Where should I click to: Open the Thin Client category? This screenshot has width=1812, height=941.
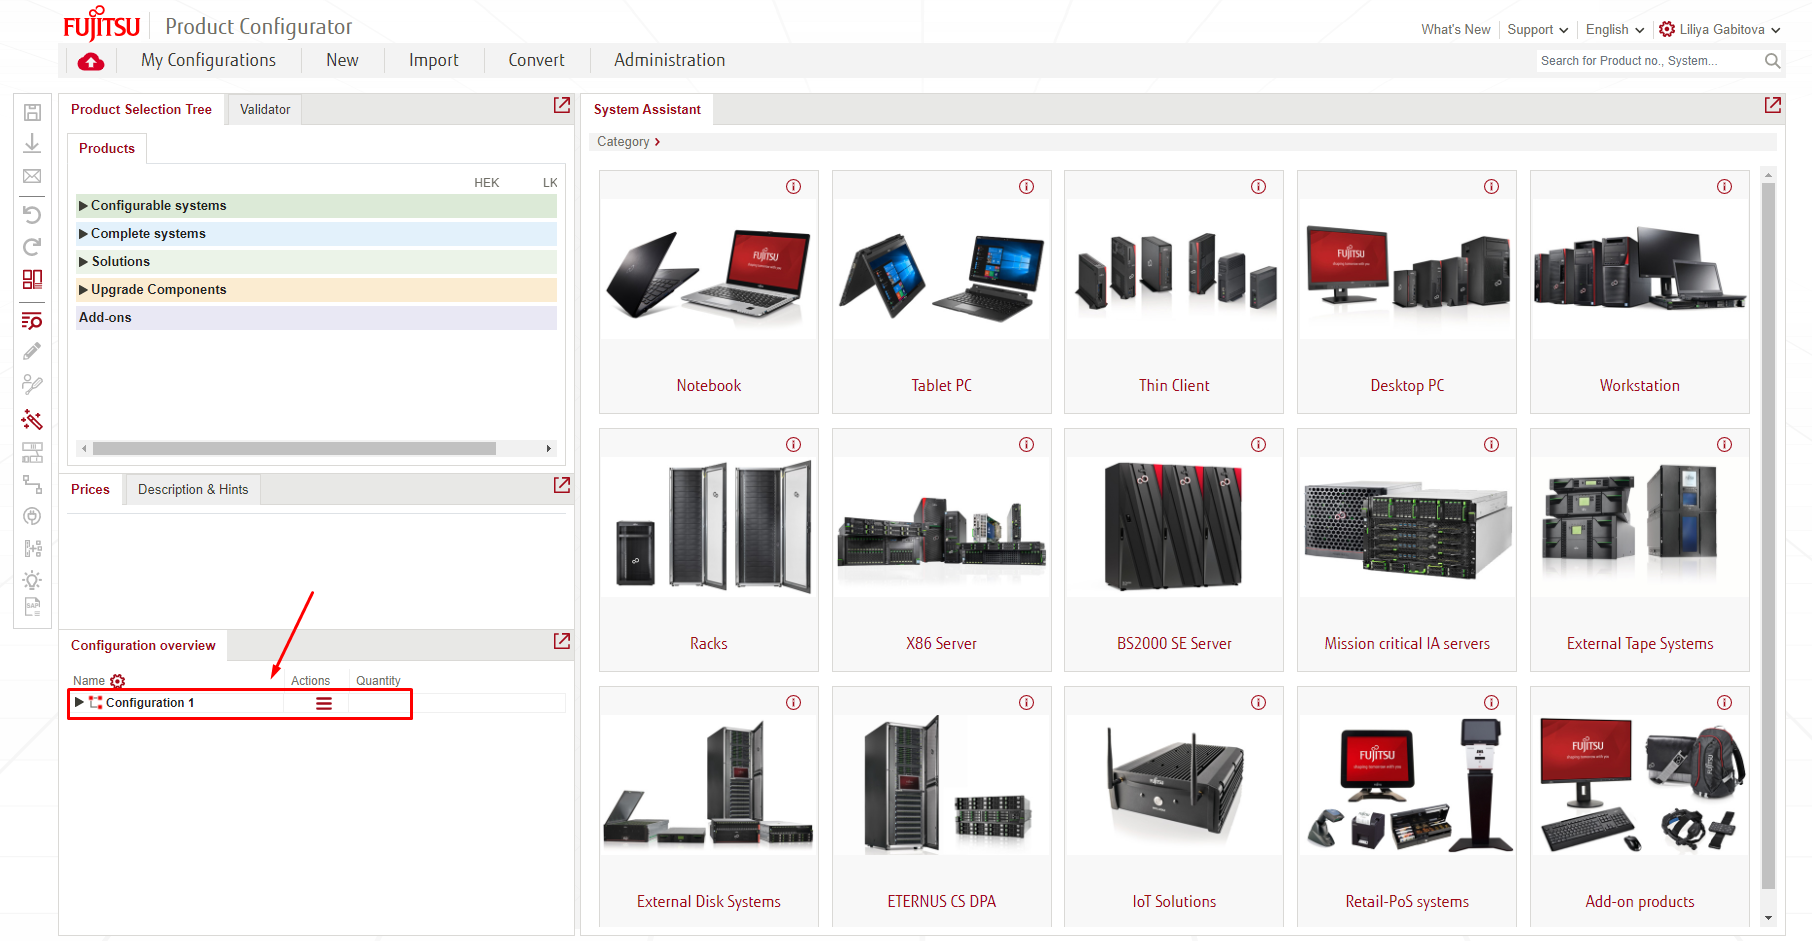[x=1174, y=292]
